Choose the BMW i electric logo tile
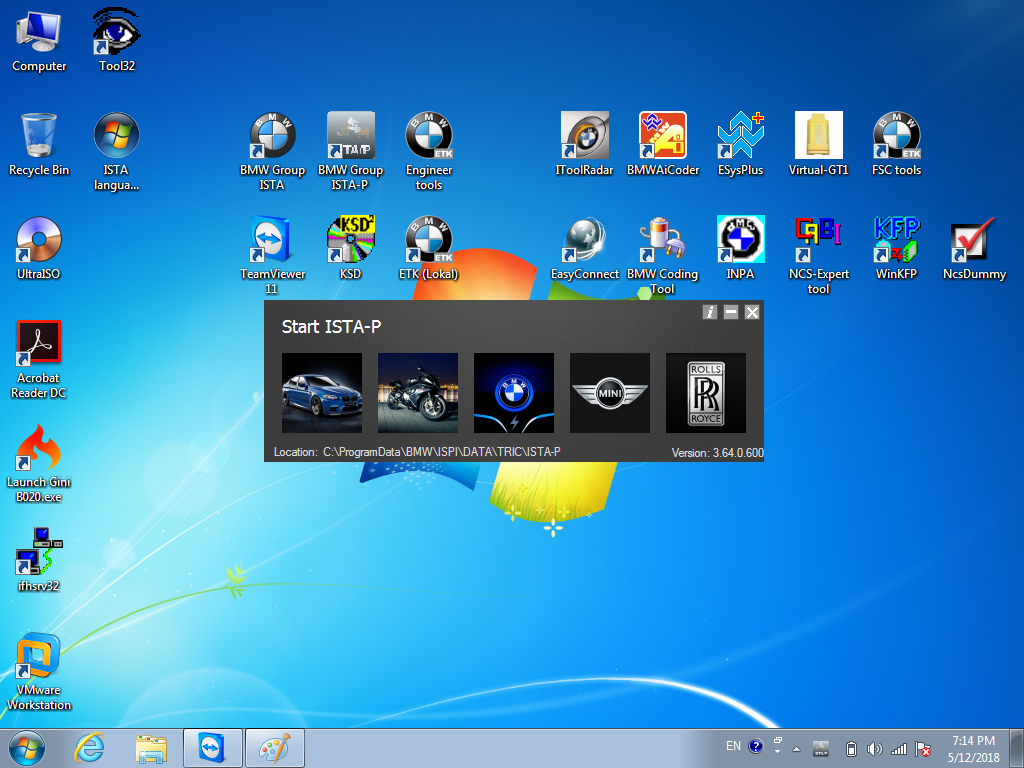This screenshot has height=768, width=1024. pyautogui.click(x=514, y=393)
